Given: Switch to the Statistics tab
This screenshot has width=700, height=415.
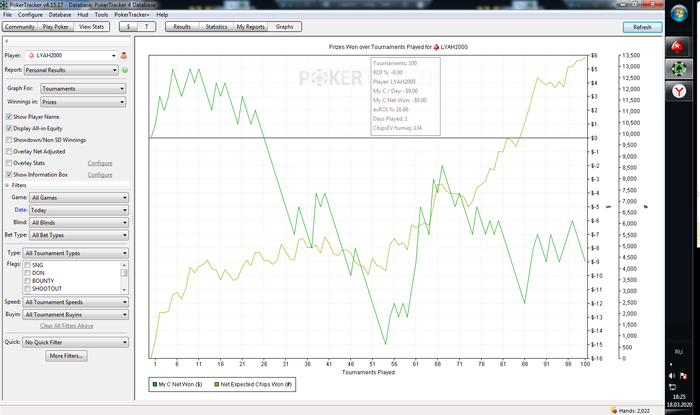Looking at the screenshot, I should pos(216,27).
